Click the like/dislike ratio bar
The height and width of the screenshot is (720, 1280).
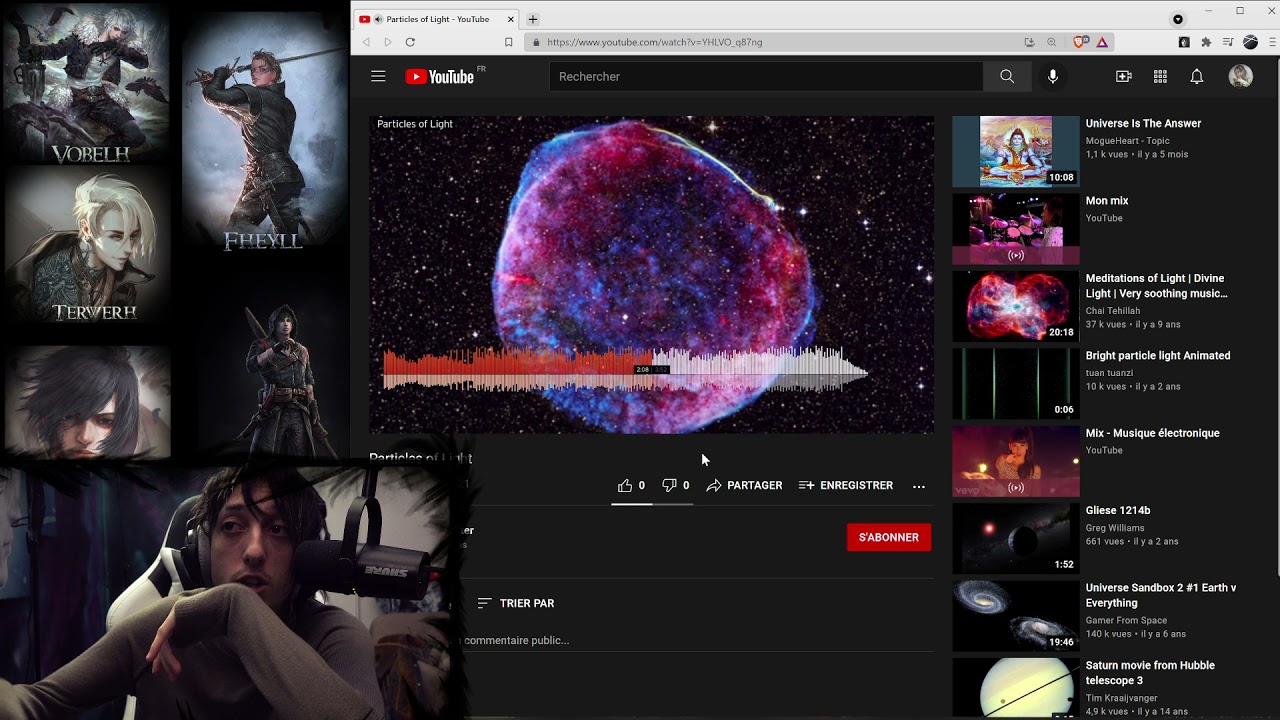[x=652, y=504]
